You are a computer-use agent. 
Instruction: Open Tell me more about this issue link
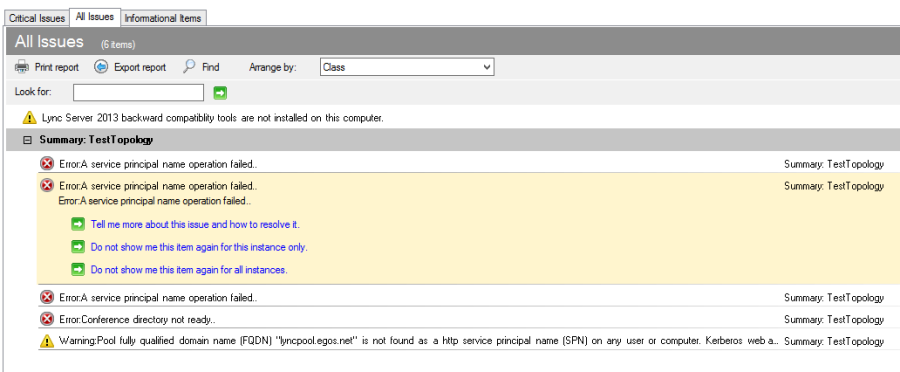(195, 224)
